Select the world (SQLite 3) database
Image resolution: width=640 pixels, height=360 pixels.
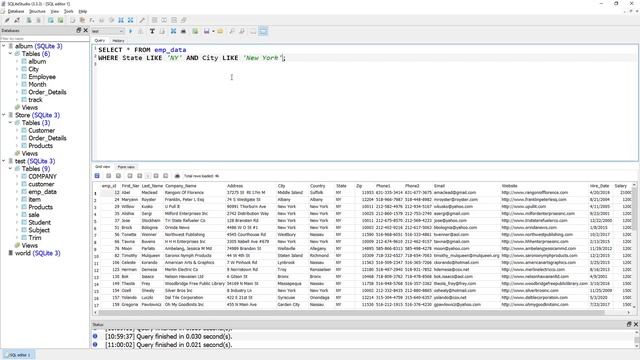(x=38, y=253)
